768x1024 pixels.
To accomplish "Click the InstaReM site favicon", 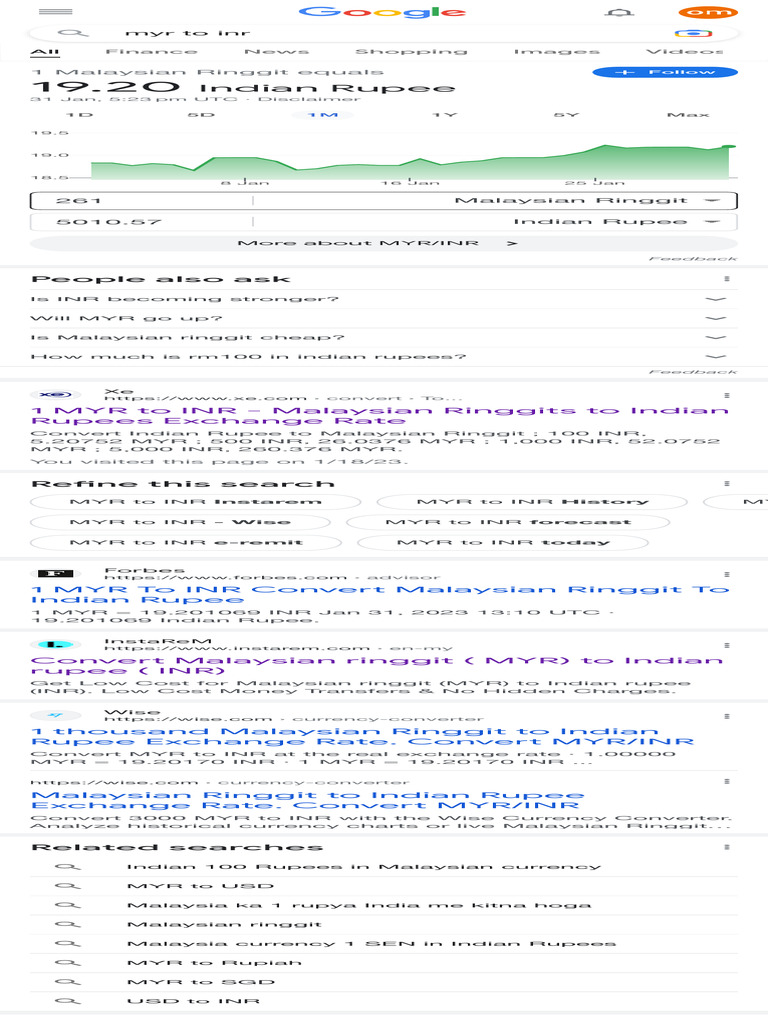I will coord(56,645).
